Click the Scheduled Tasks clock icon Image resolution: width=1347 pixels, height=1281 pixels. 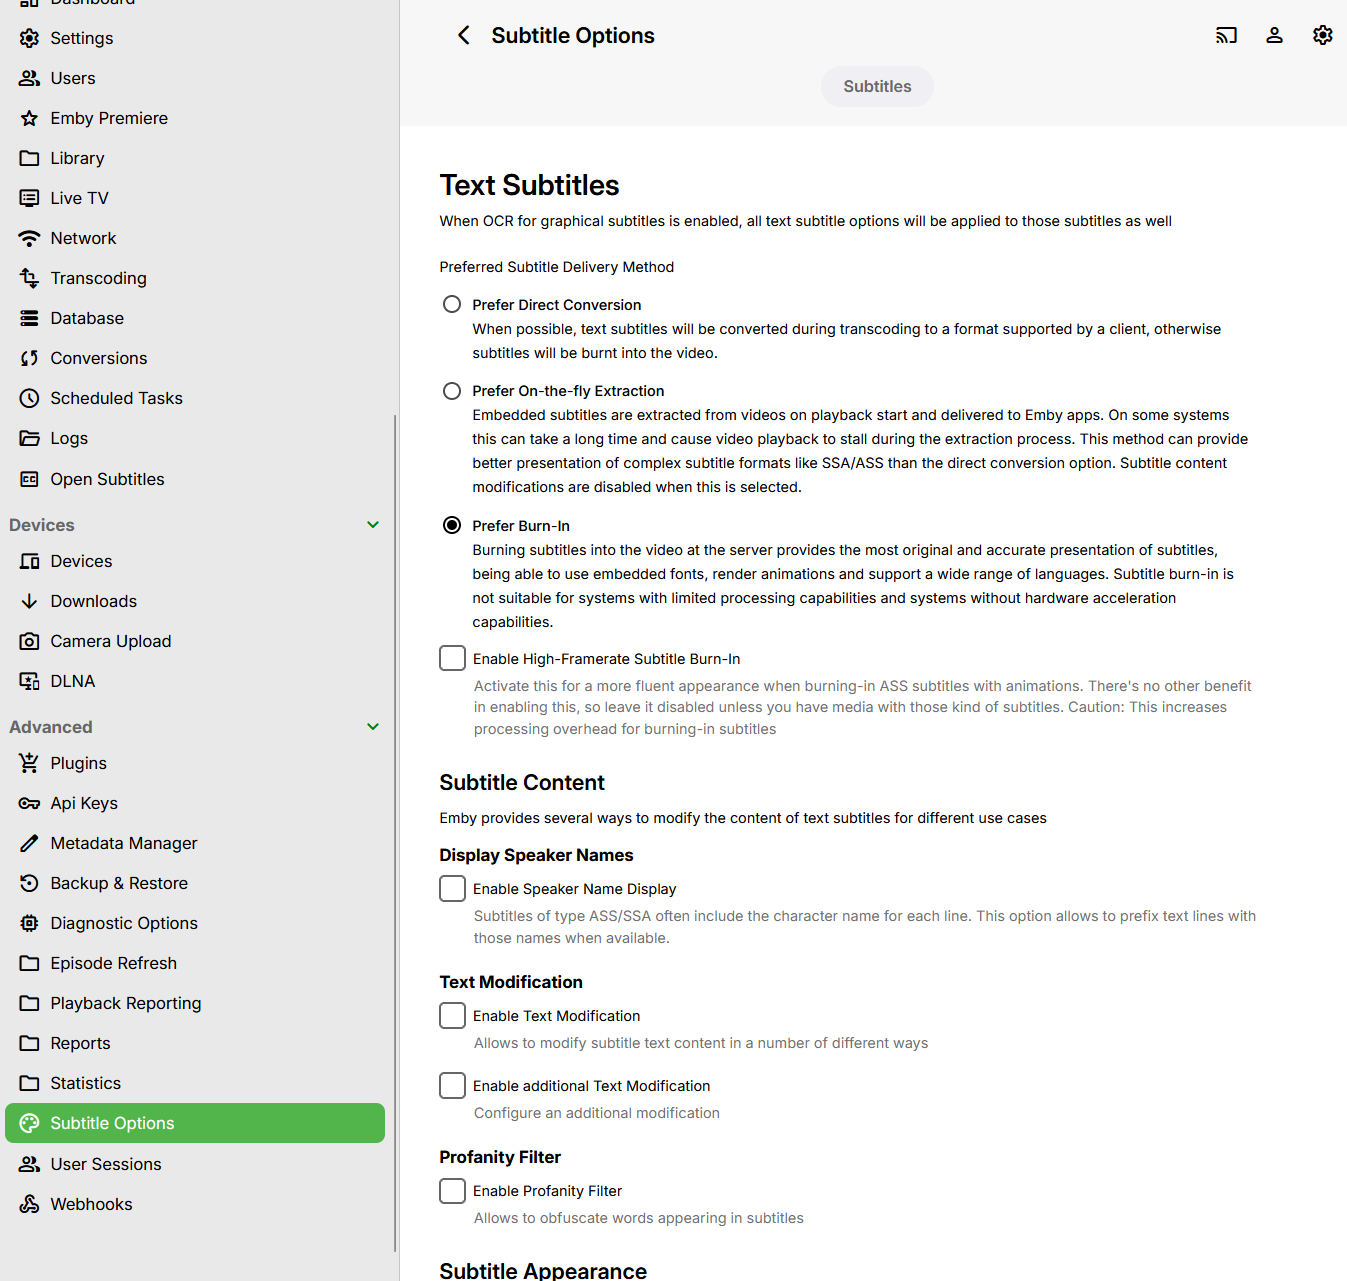30,398
